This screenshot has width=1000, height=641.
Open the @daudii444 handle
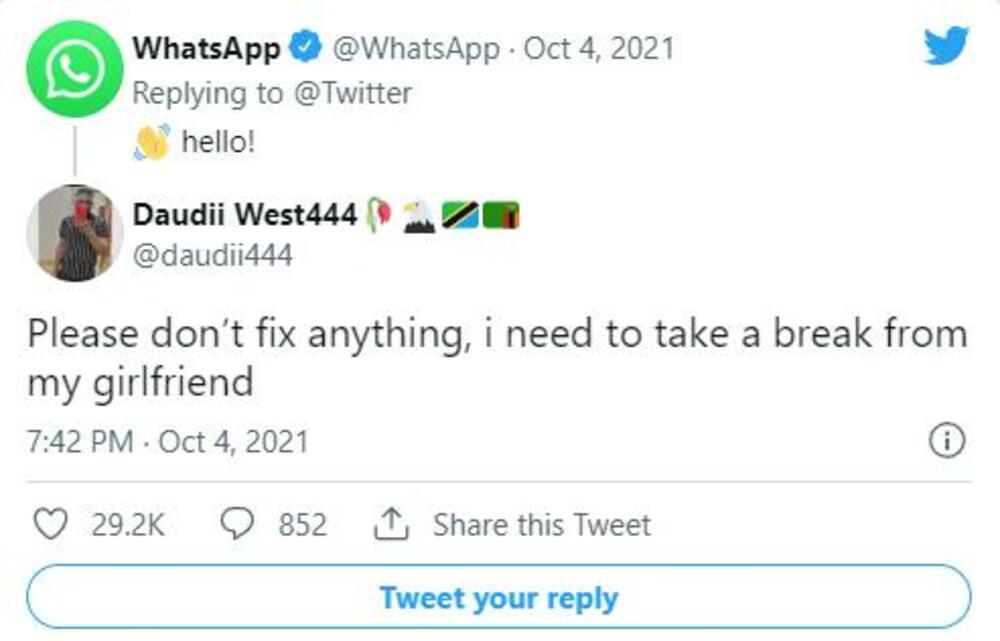(212, 256)
